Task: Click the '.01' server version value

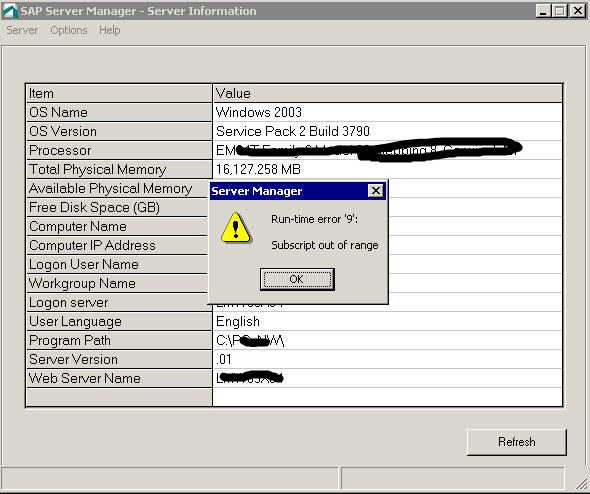Action: coord(388,359)
